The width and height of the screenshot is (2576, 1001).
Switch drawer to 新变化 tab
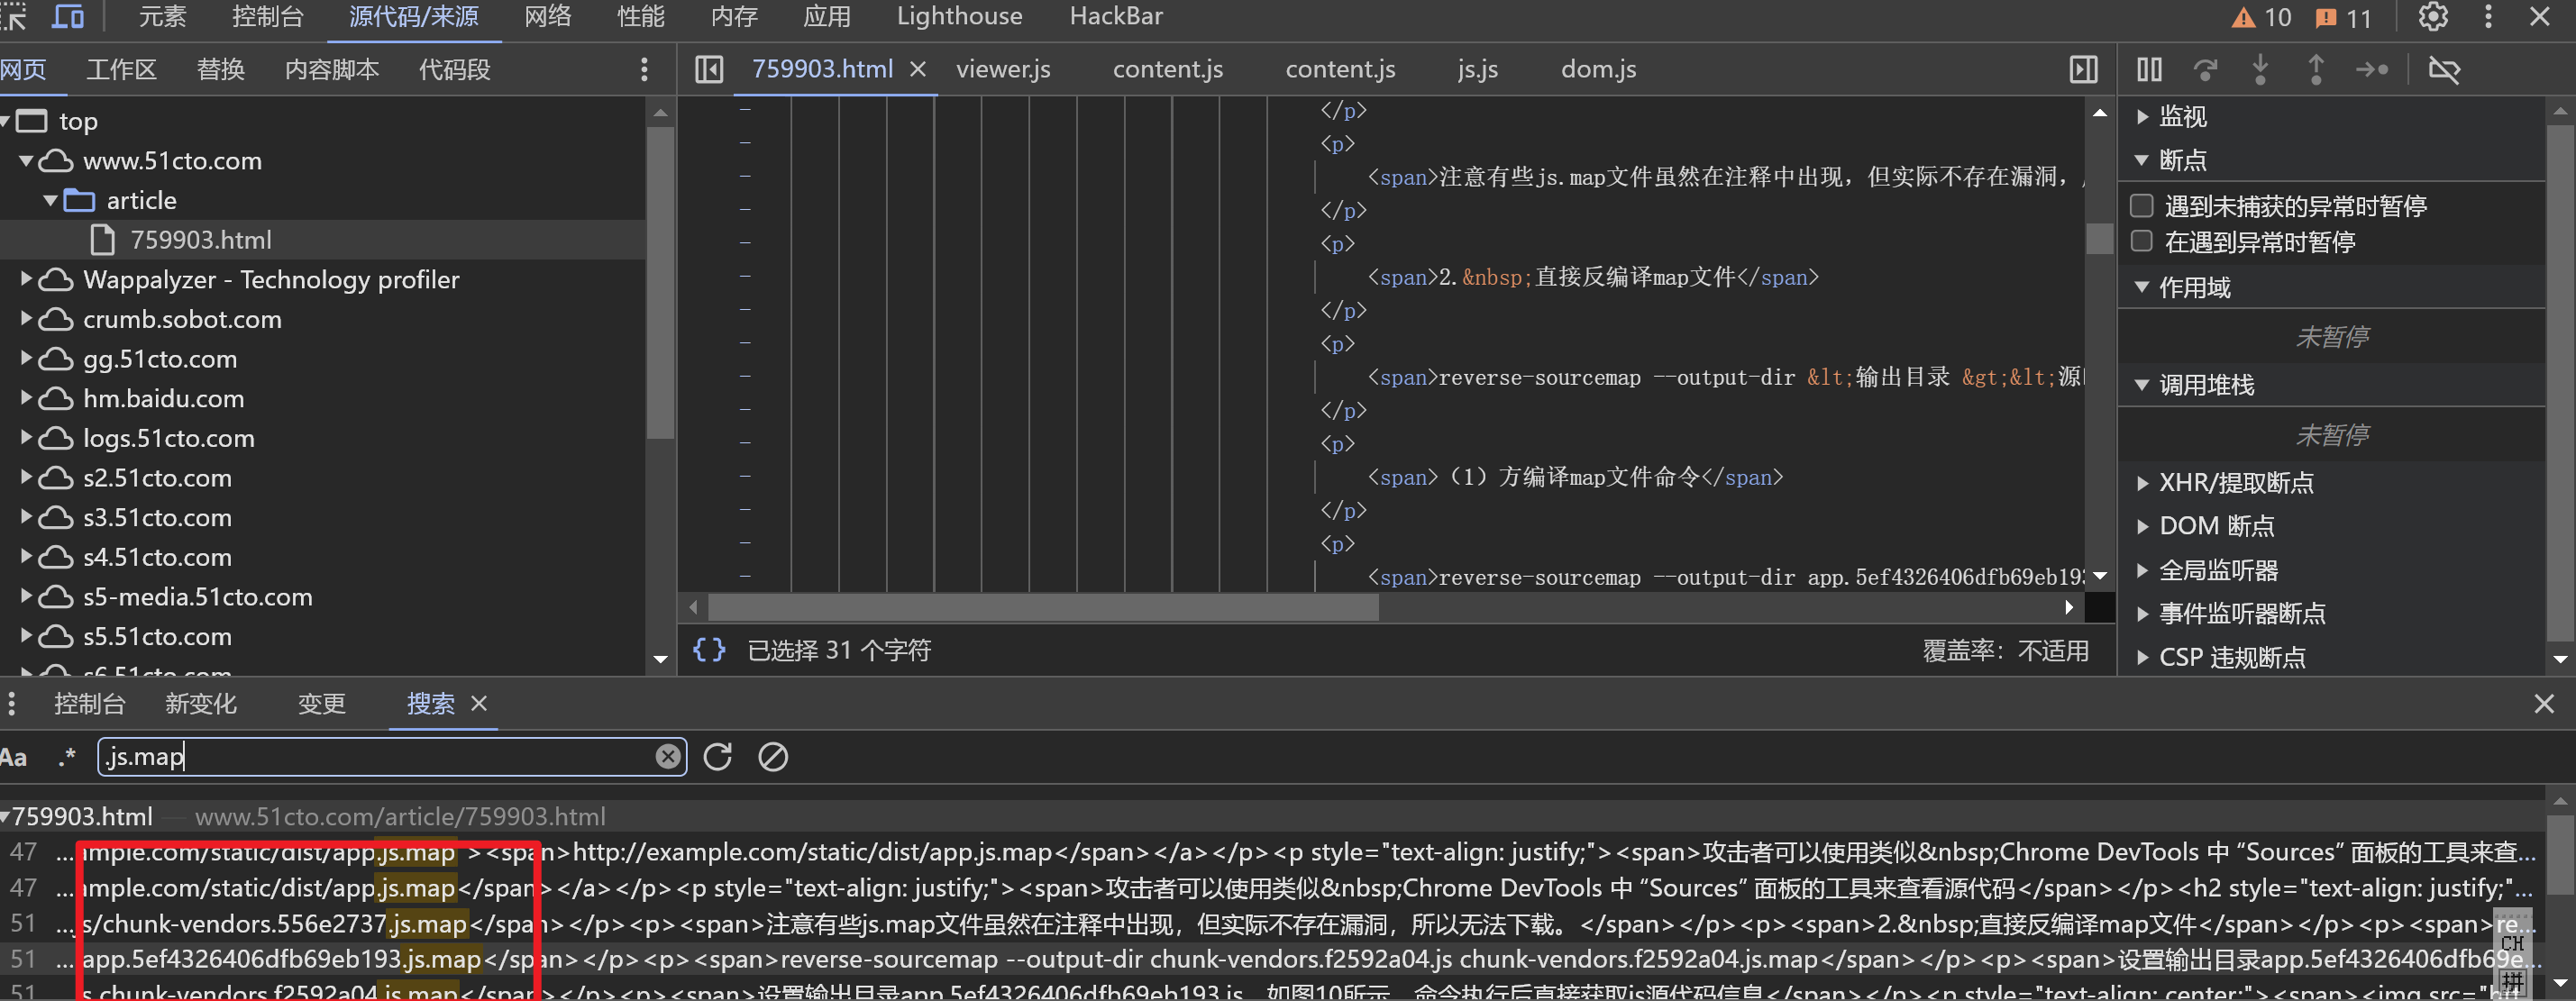[x=201, y=704]
